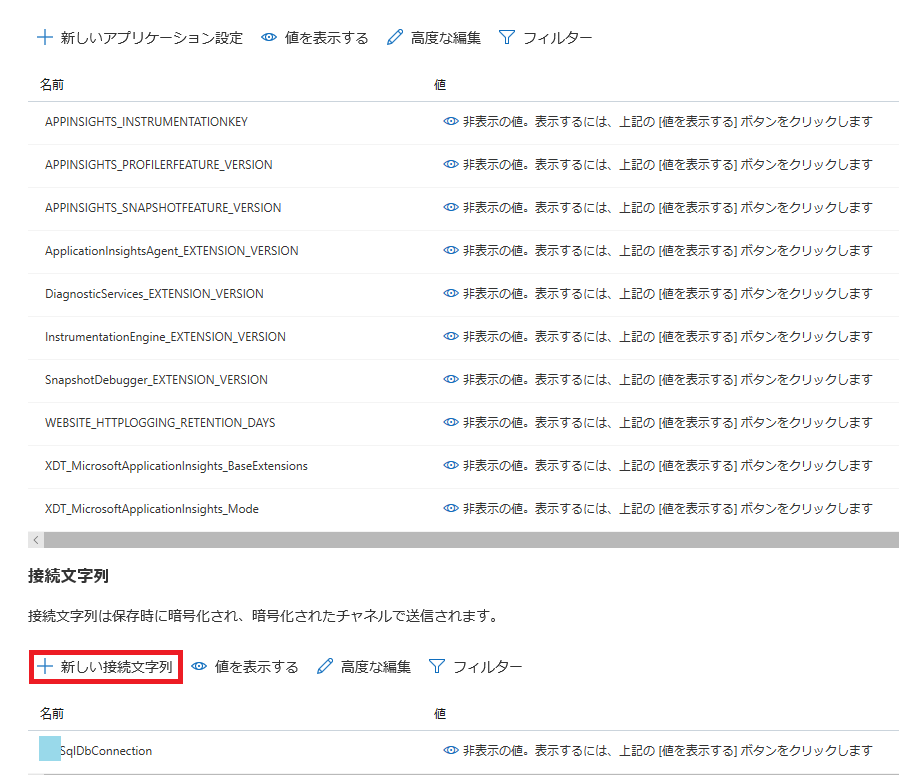Click the 新しい接続文字列 label
This screenshot has height=775, width=899.
point(116,667)
